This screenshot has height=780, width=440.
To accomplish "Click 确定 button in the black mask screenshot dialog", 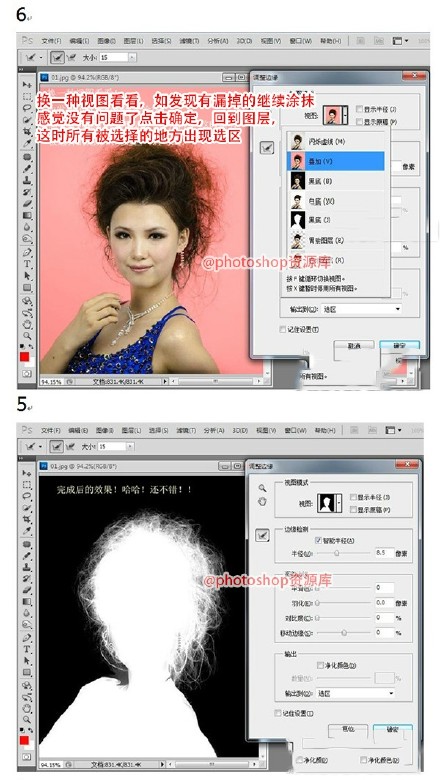I will [392, 729].
